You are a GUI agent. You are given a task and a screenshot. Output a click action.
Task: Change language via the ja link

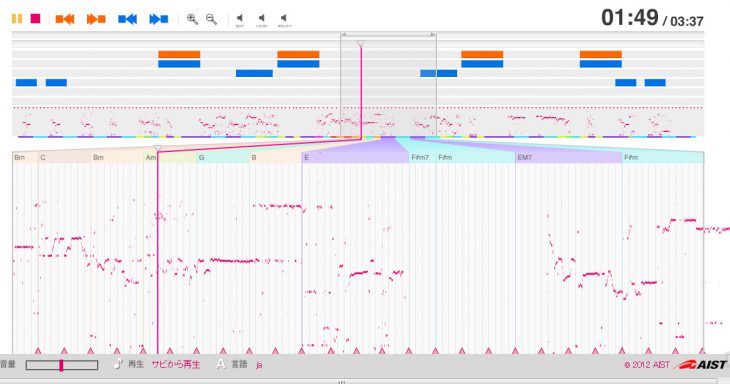(x=259, y=365)
